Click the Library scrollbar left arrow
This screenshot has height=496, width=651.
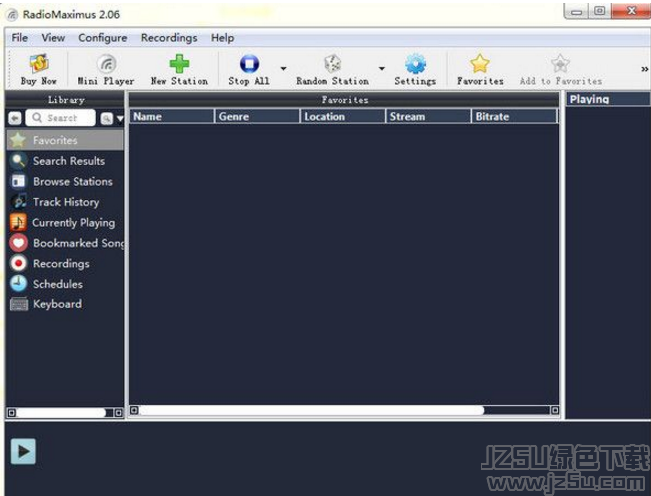point(12,413)
